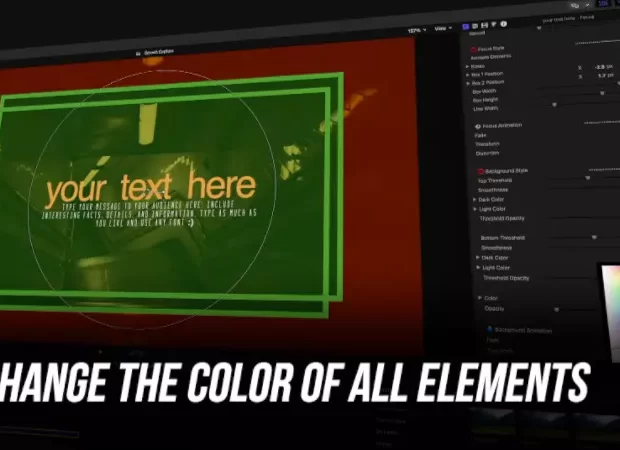Screen dimensions: 620x450
Task: Open the View dropdown in the viewer
Action: click(x=443, y=28)
